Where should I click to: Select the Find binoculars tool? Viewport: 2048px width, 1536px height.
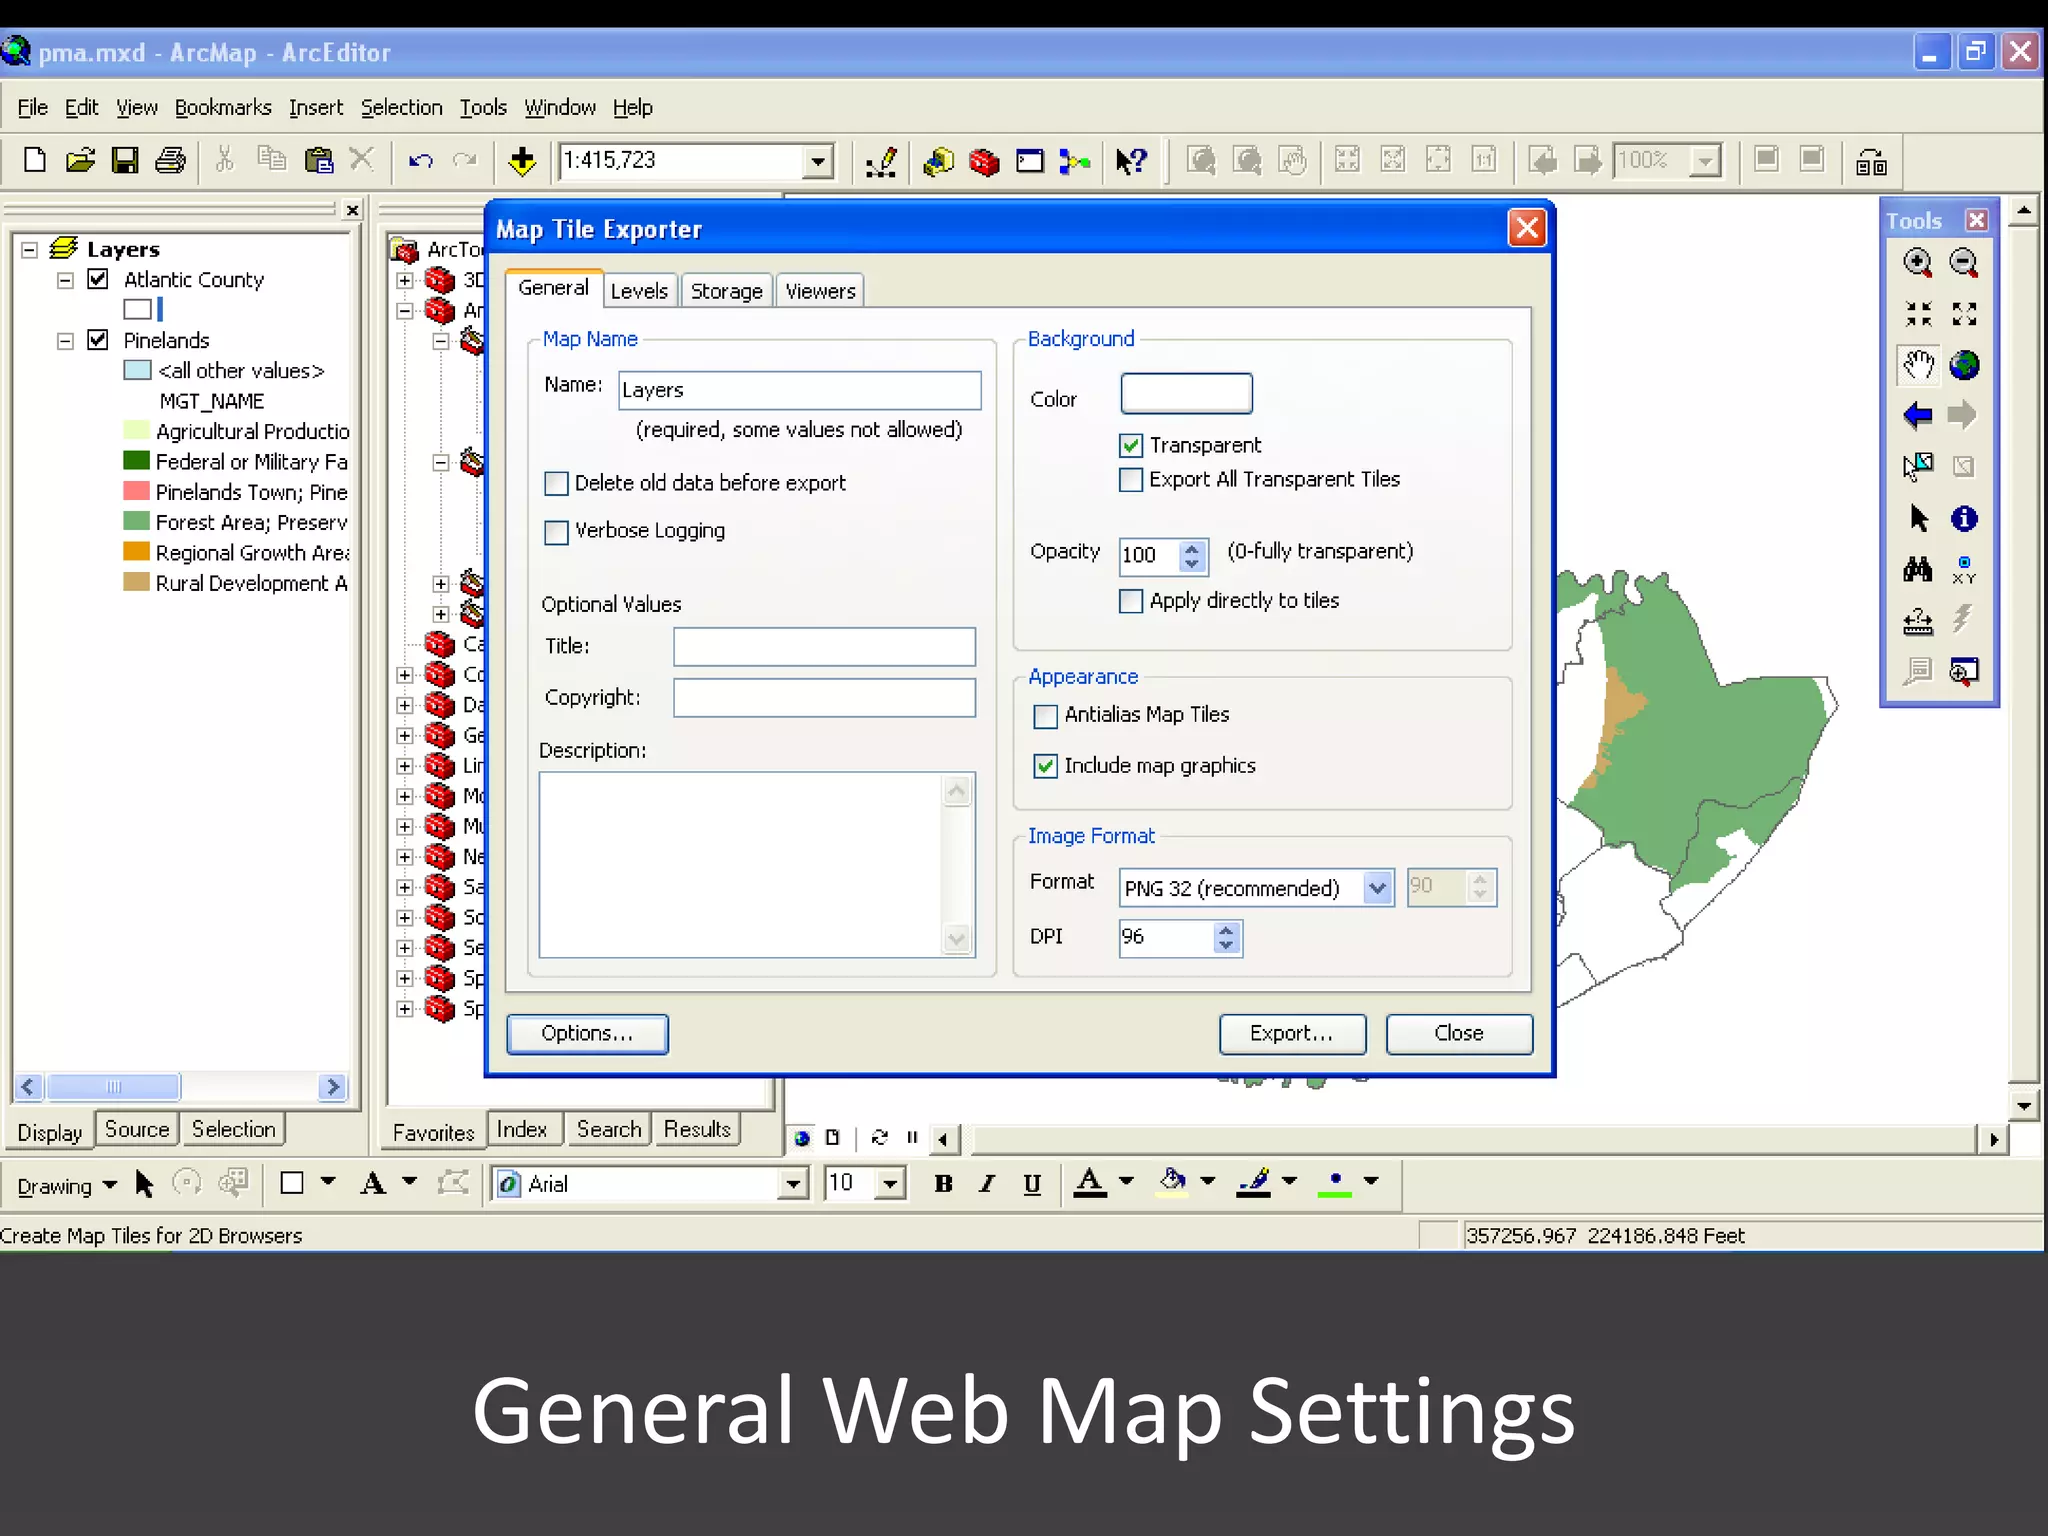(1917, 570)
